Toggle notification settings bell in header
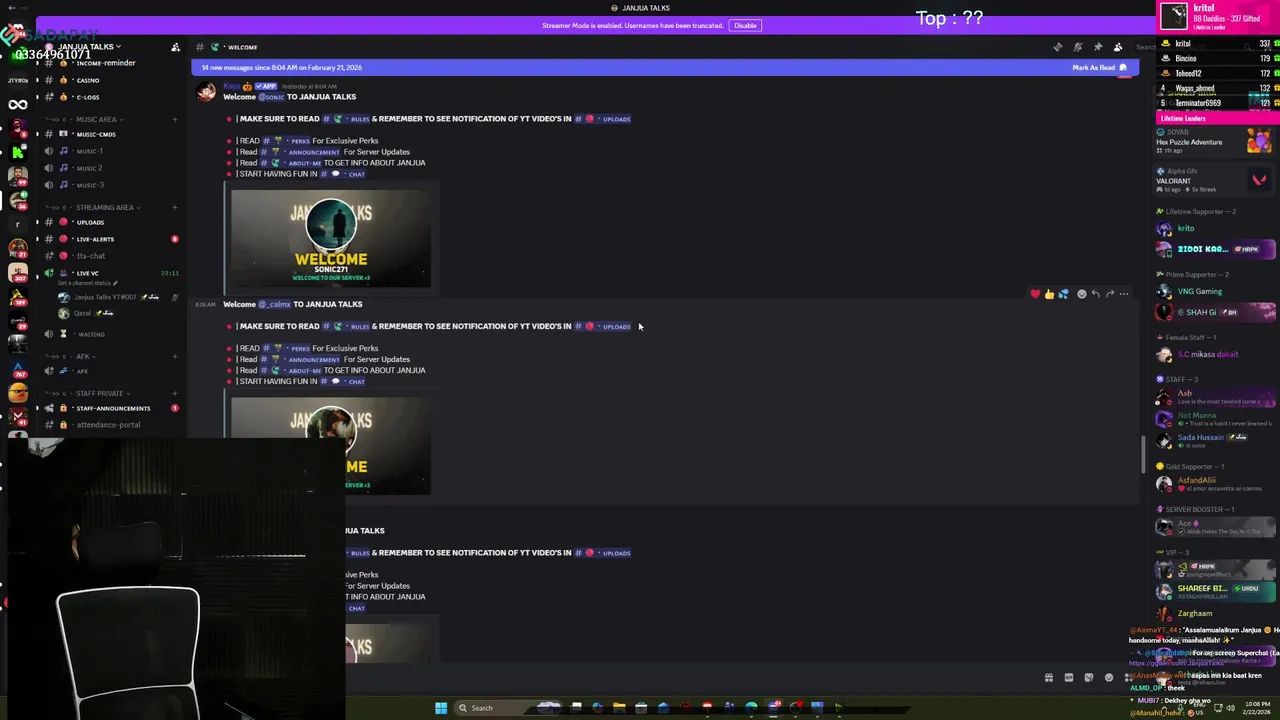This screenshot has height=720, width=1280. point(1078,47)
